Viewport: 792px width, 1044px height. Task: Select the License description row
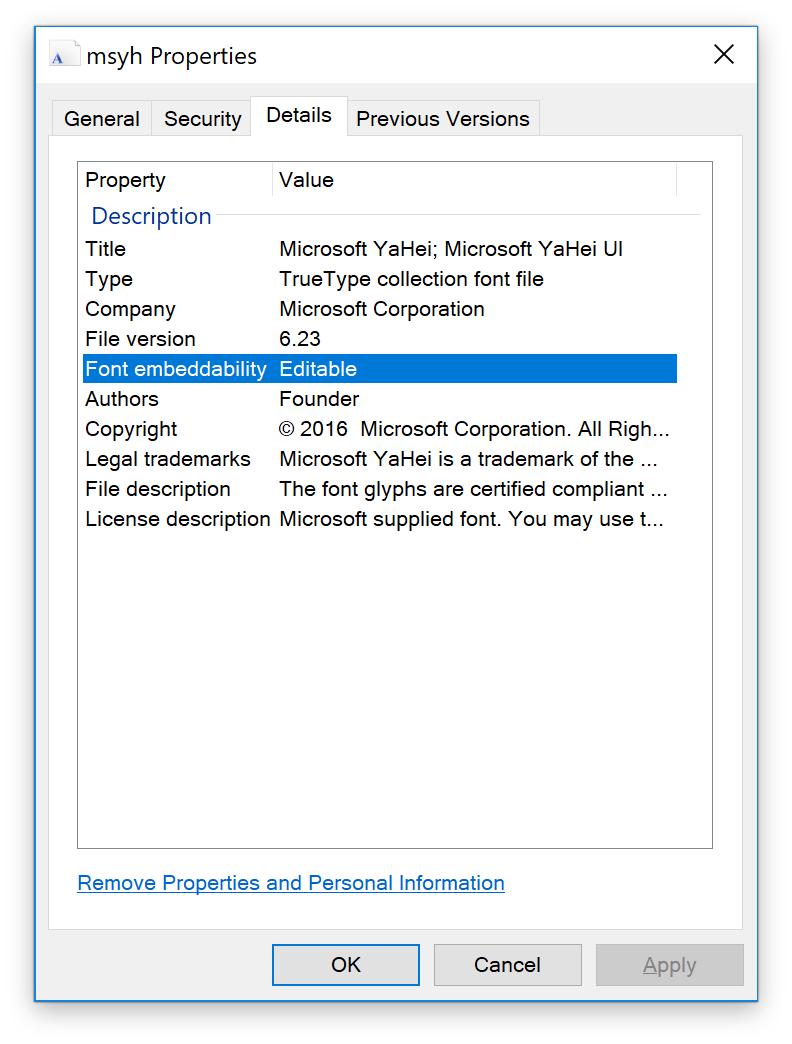pyautogui.click(x=379, y=519)
